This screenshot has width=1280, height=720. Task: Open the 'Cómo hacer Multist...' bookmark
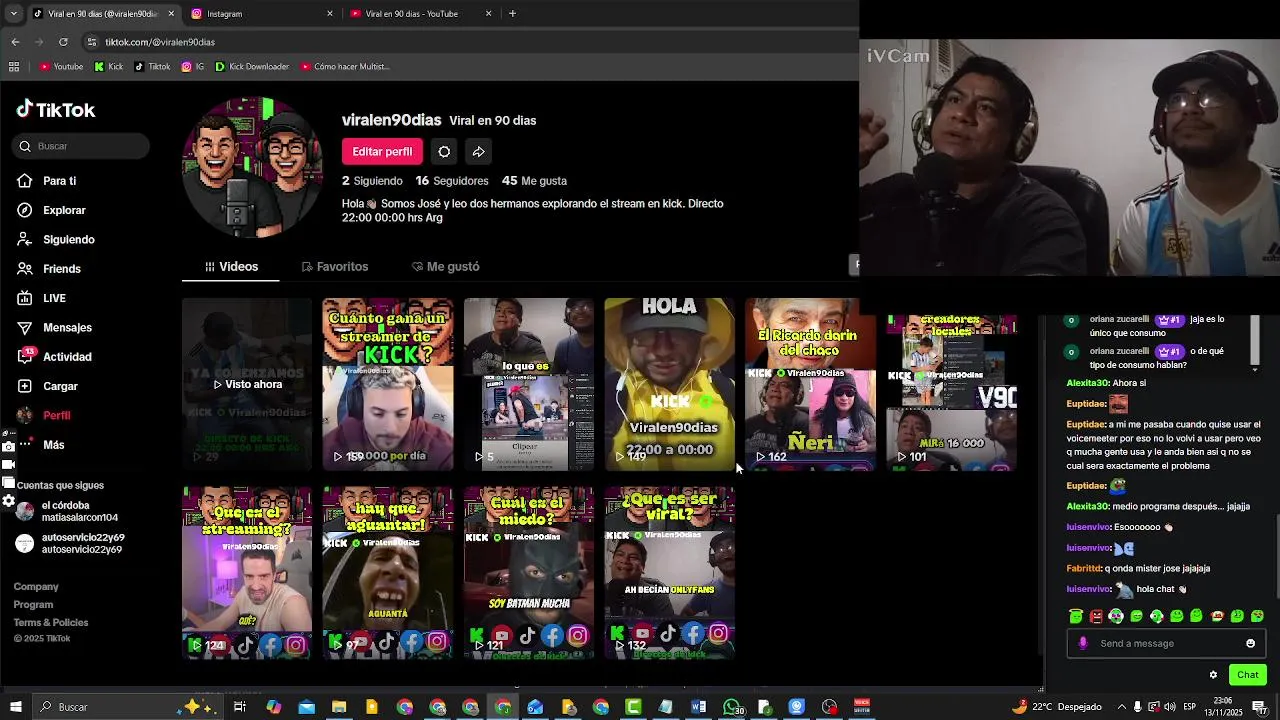[x=344, y=67]
